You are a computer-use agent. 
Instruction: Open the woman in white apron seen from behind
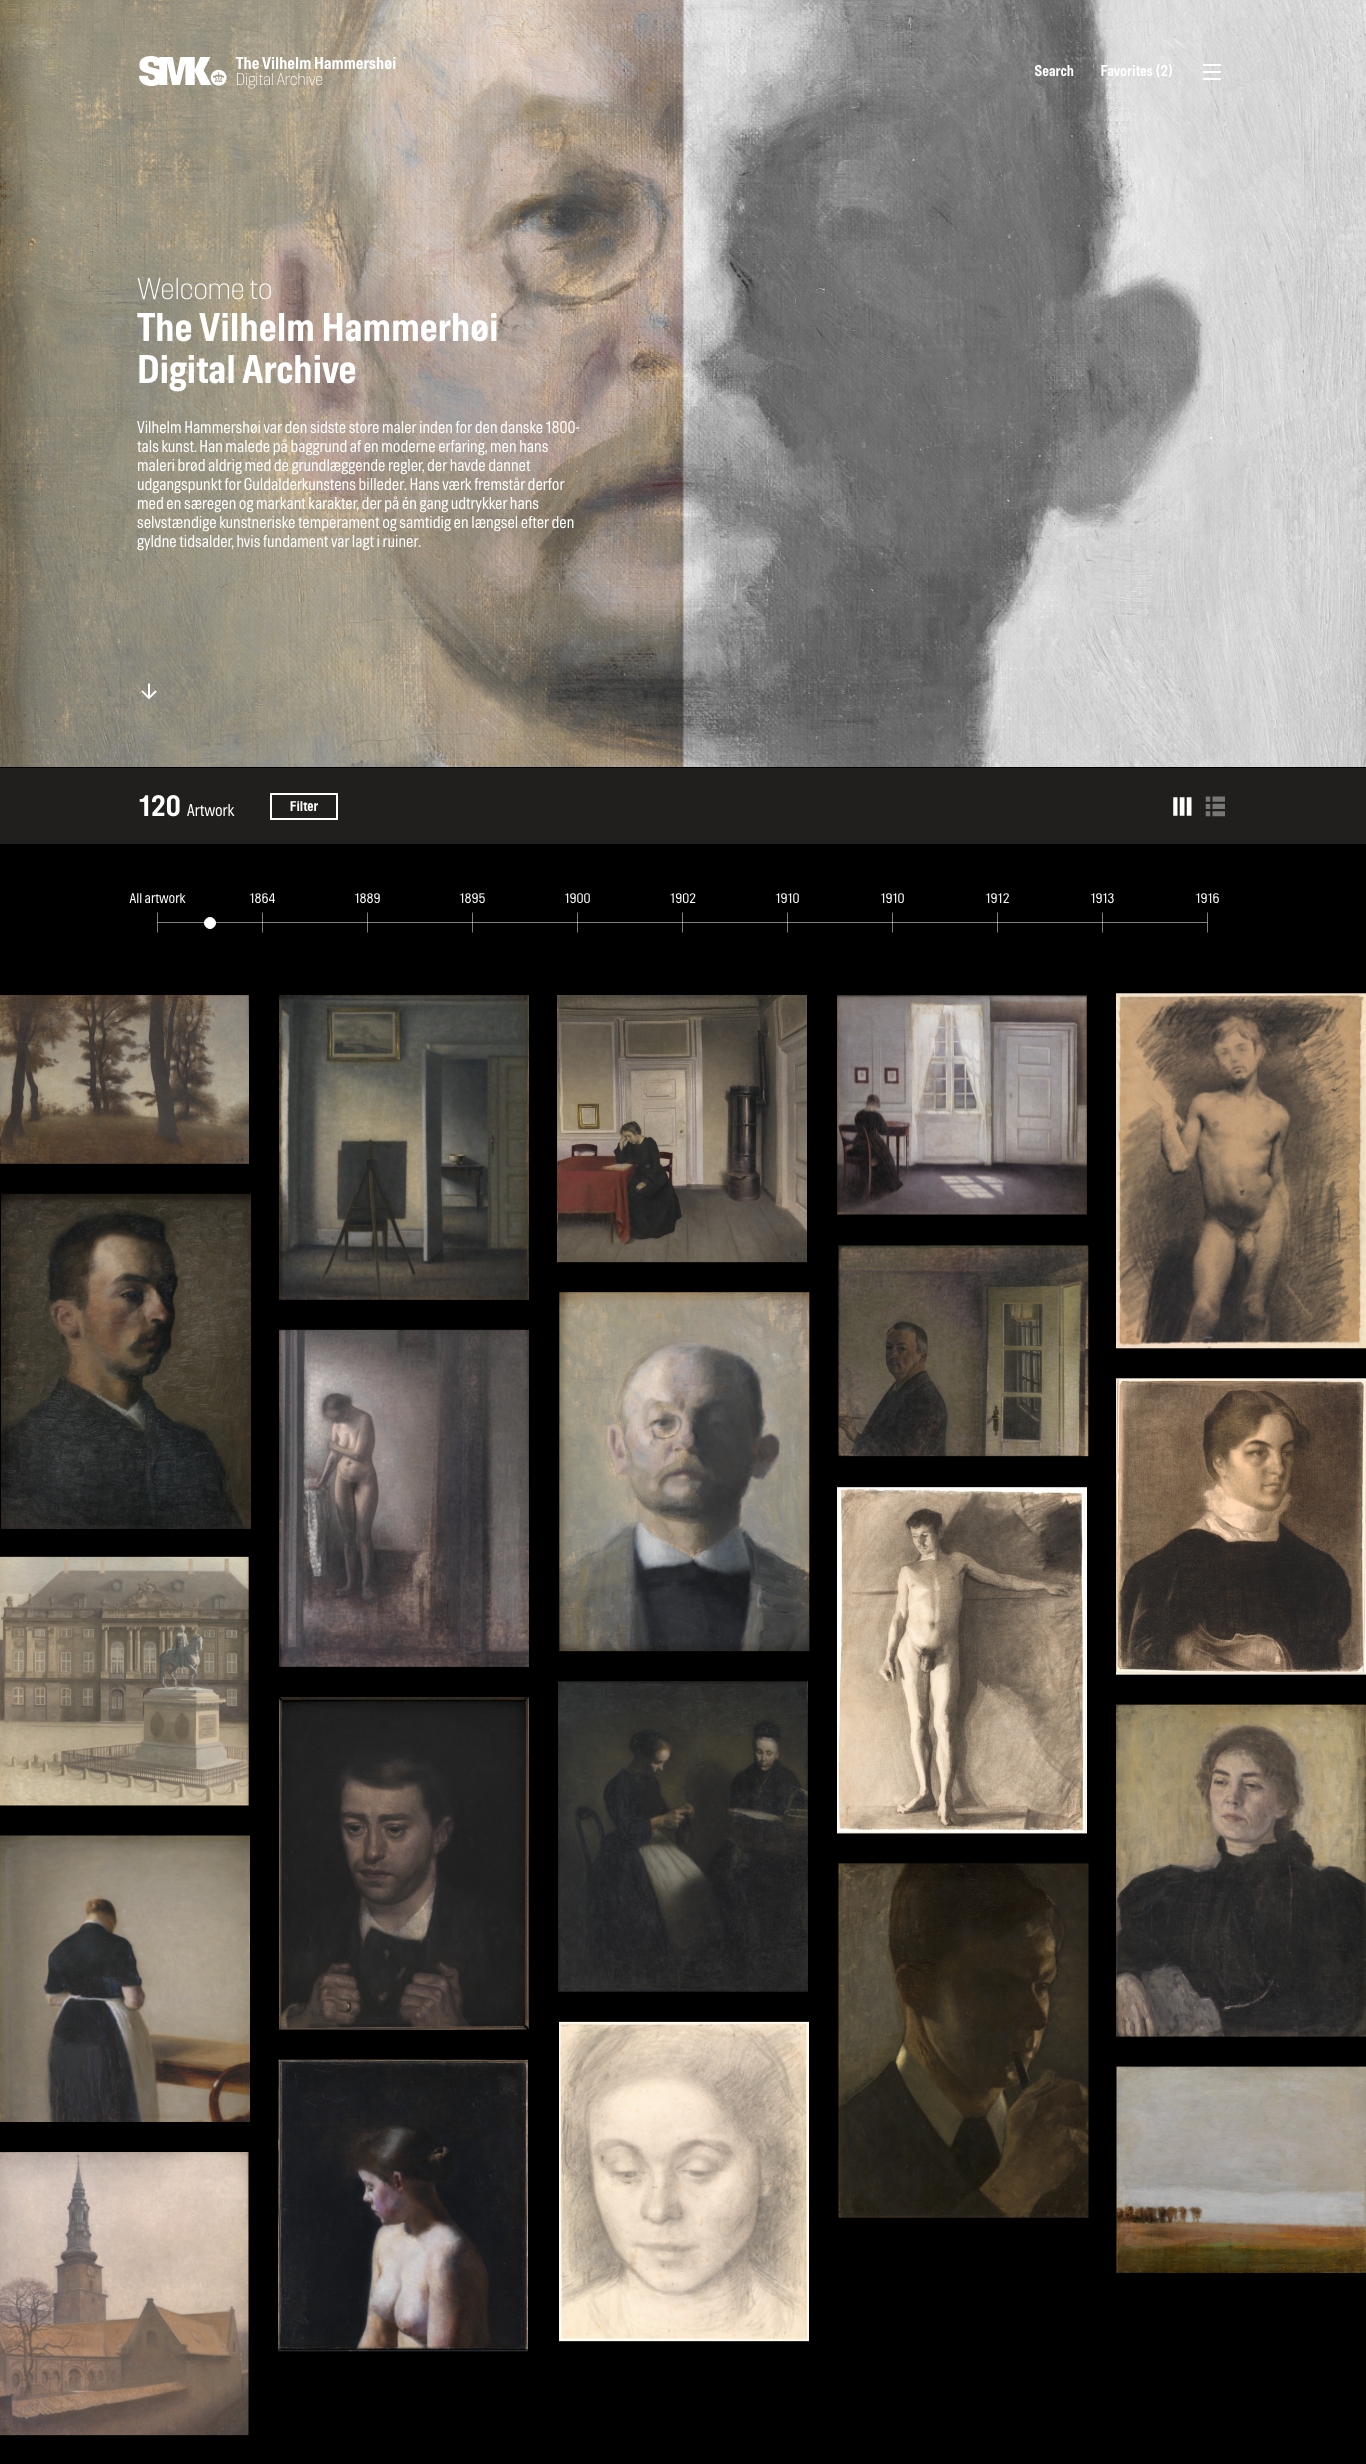tap(125, 1978)
